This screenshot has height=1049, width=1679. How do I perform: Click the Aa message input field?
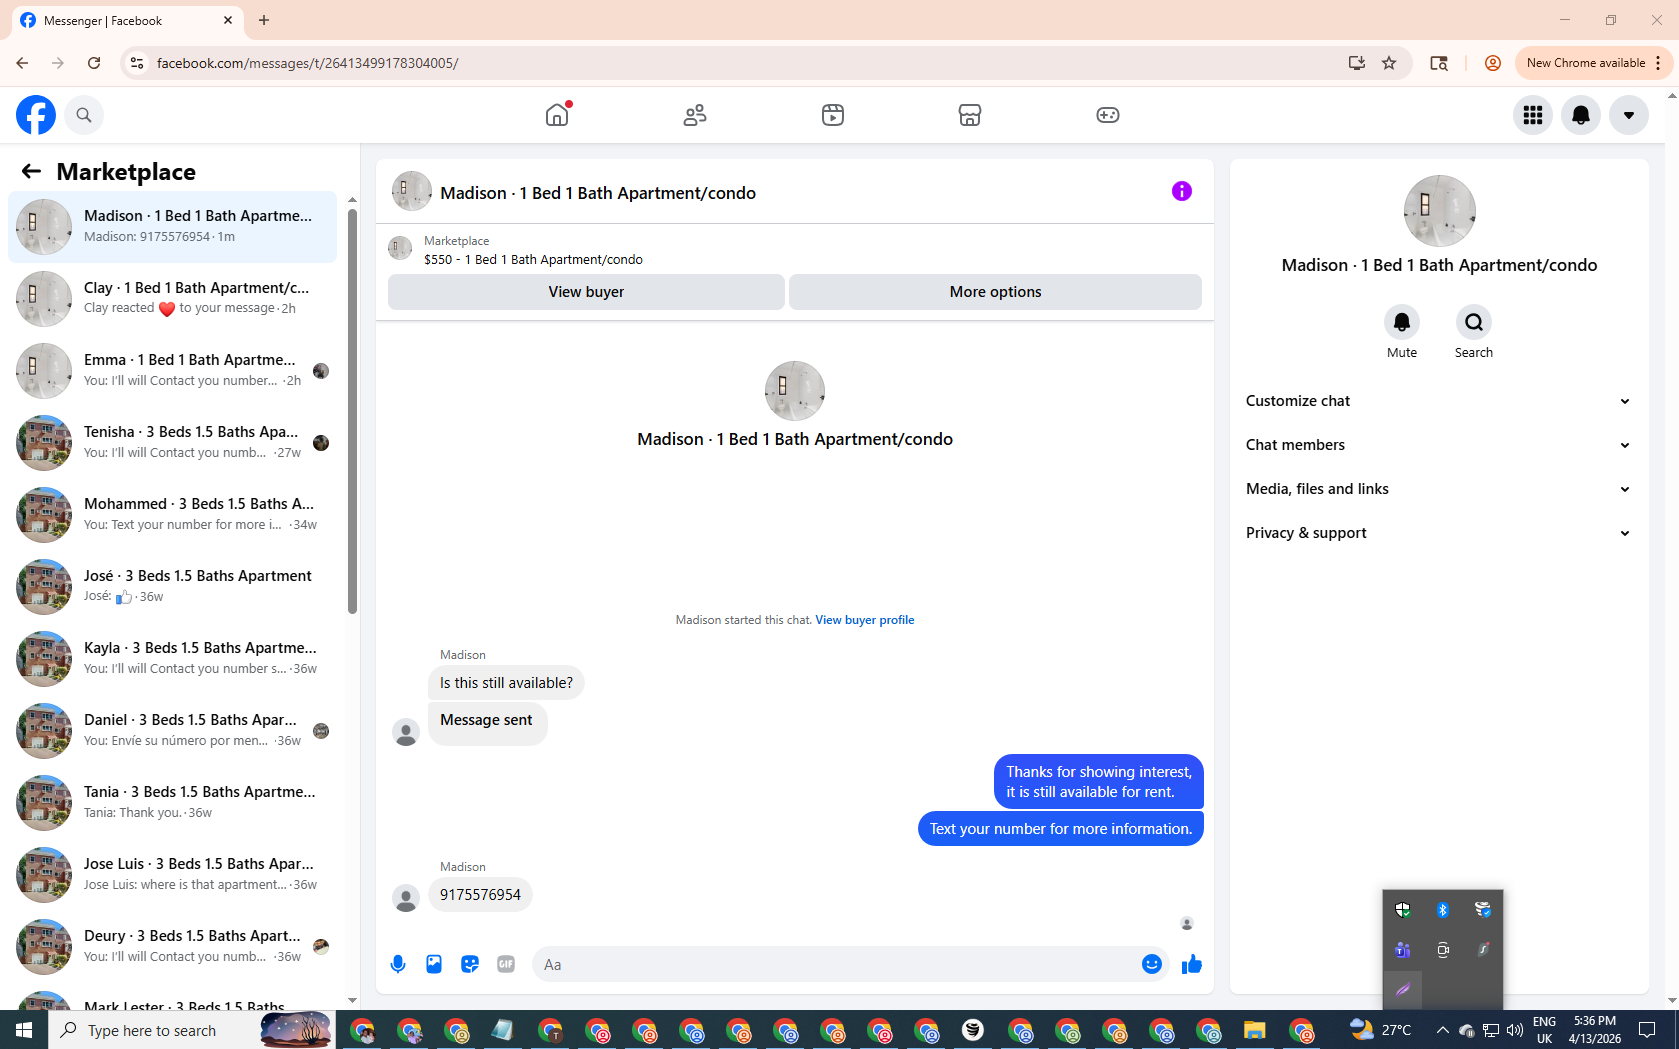[835, 964]
